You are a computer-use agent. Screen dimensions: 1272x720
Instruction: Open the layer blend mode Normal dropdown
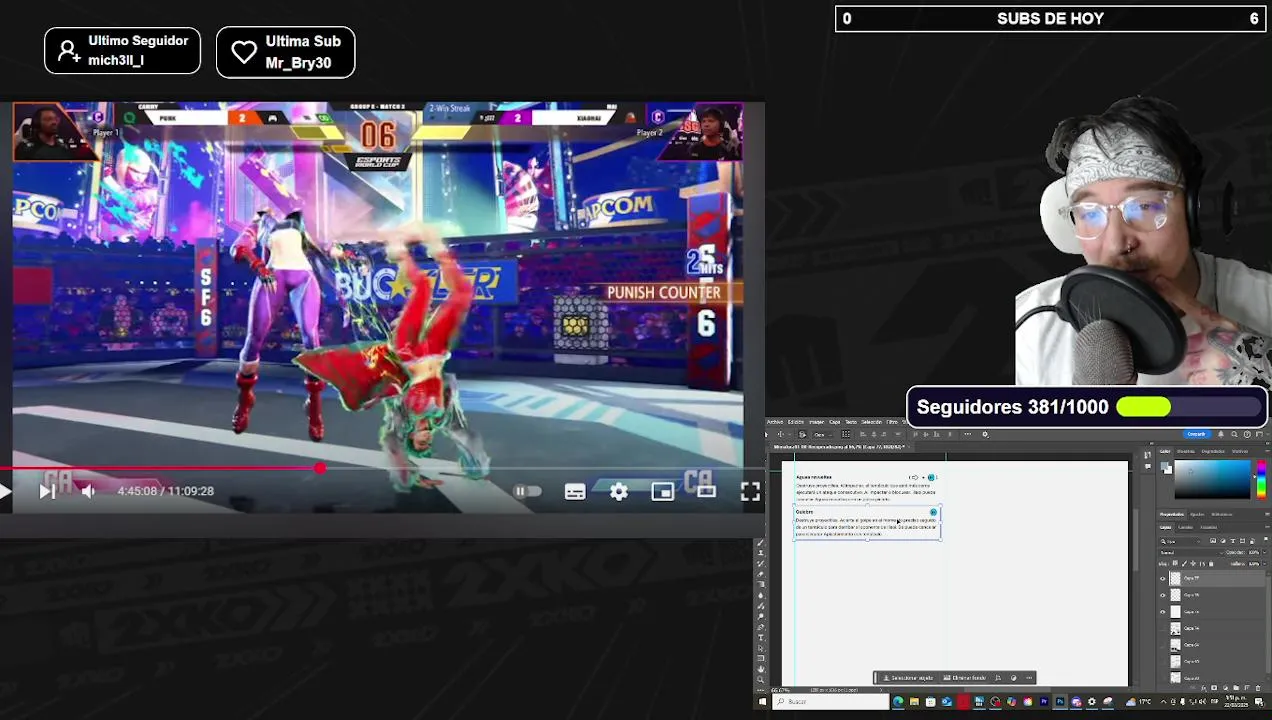[1191, 552]
